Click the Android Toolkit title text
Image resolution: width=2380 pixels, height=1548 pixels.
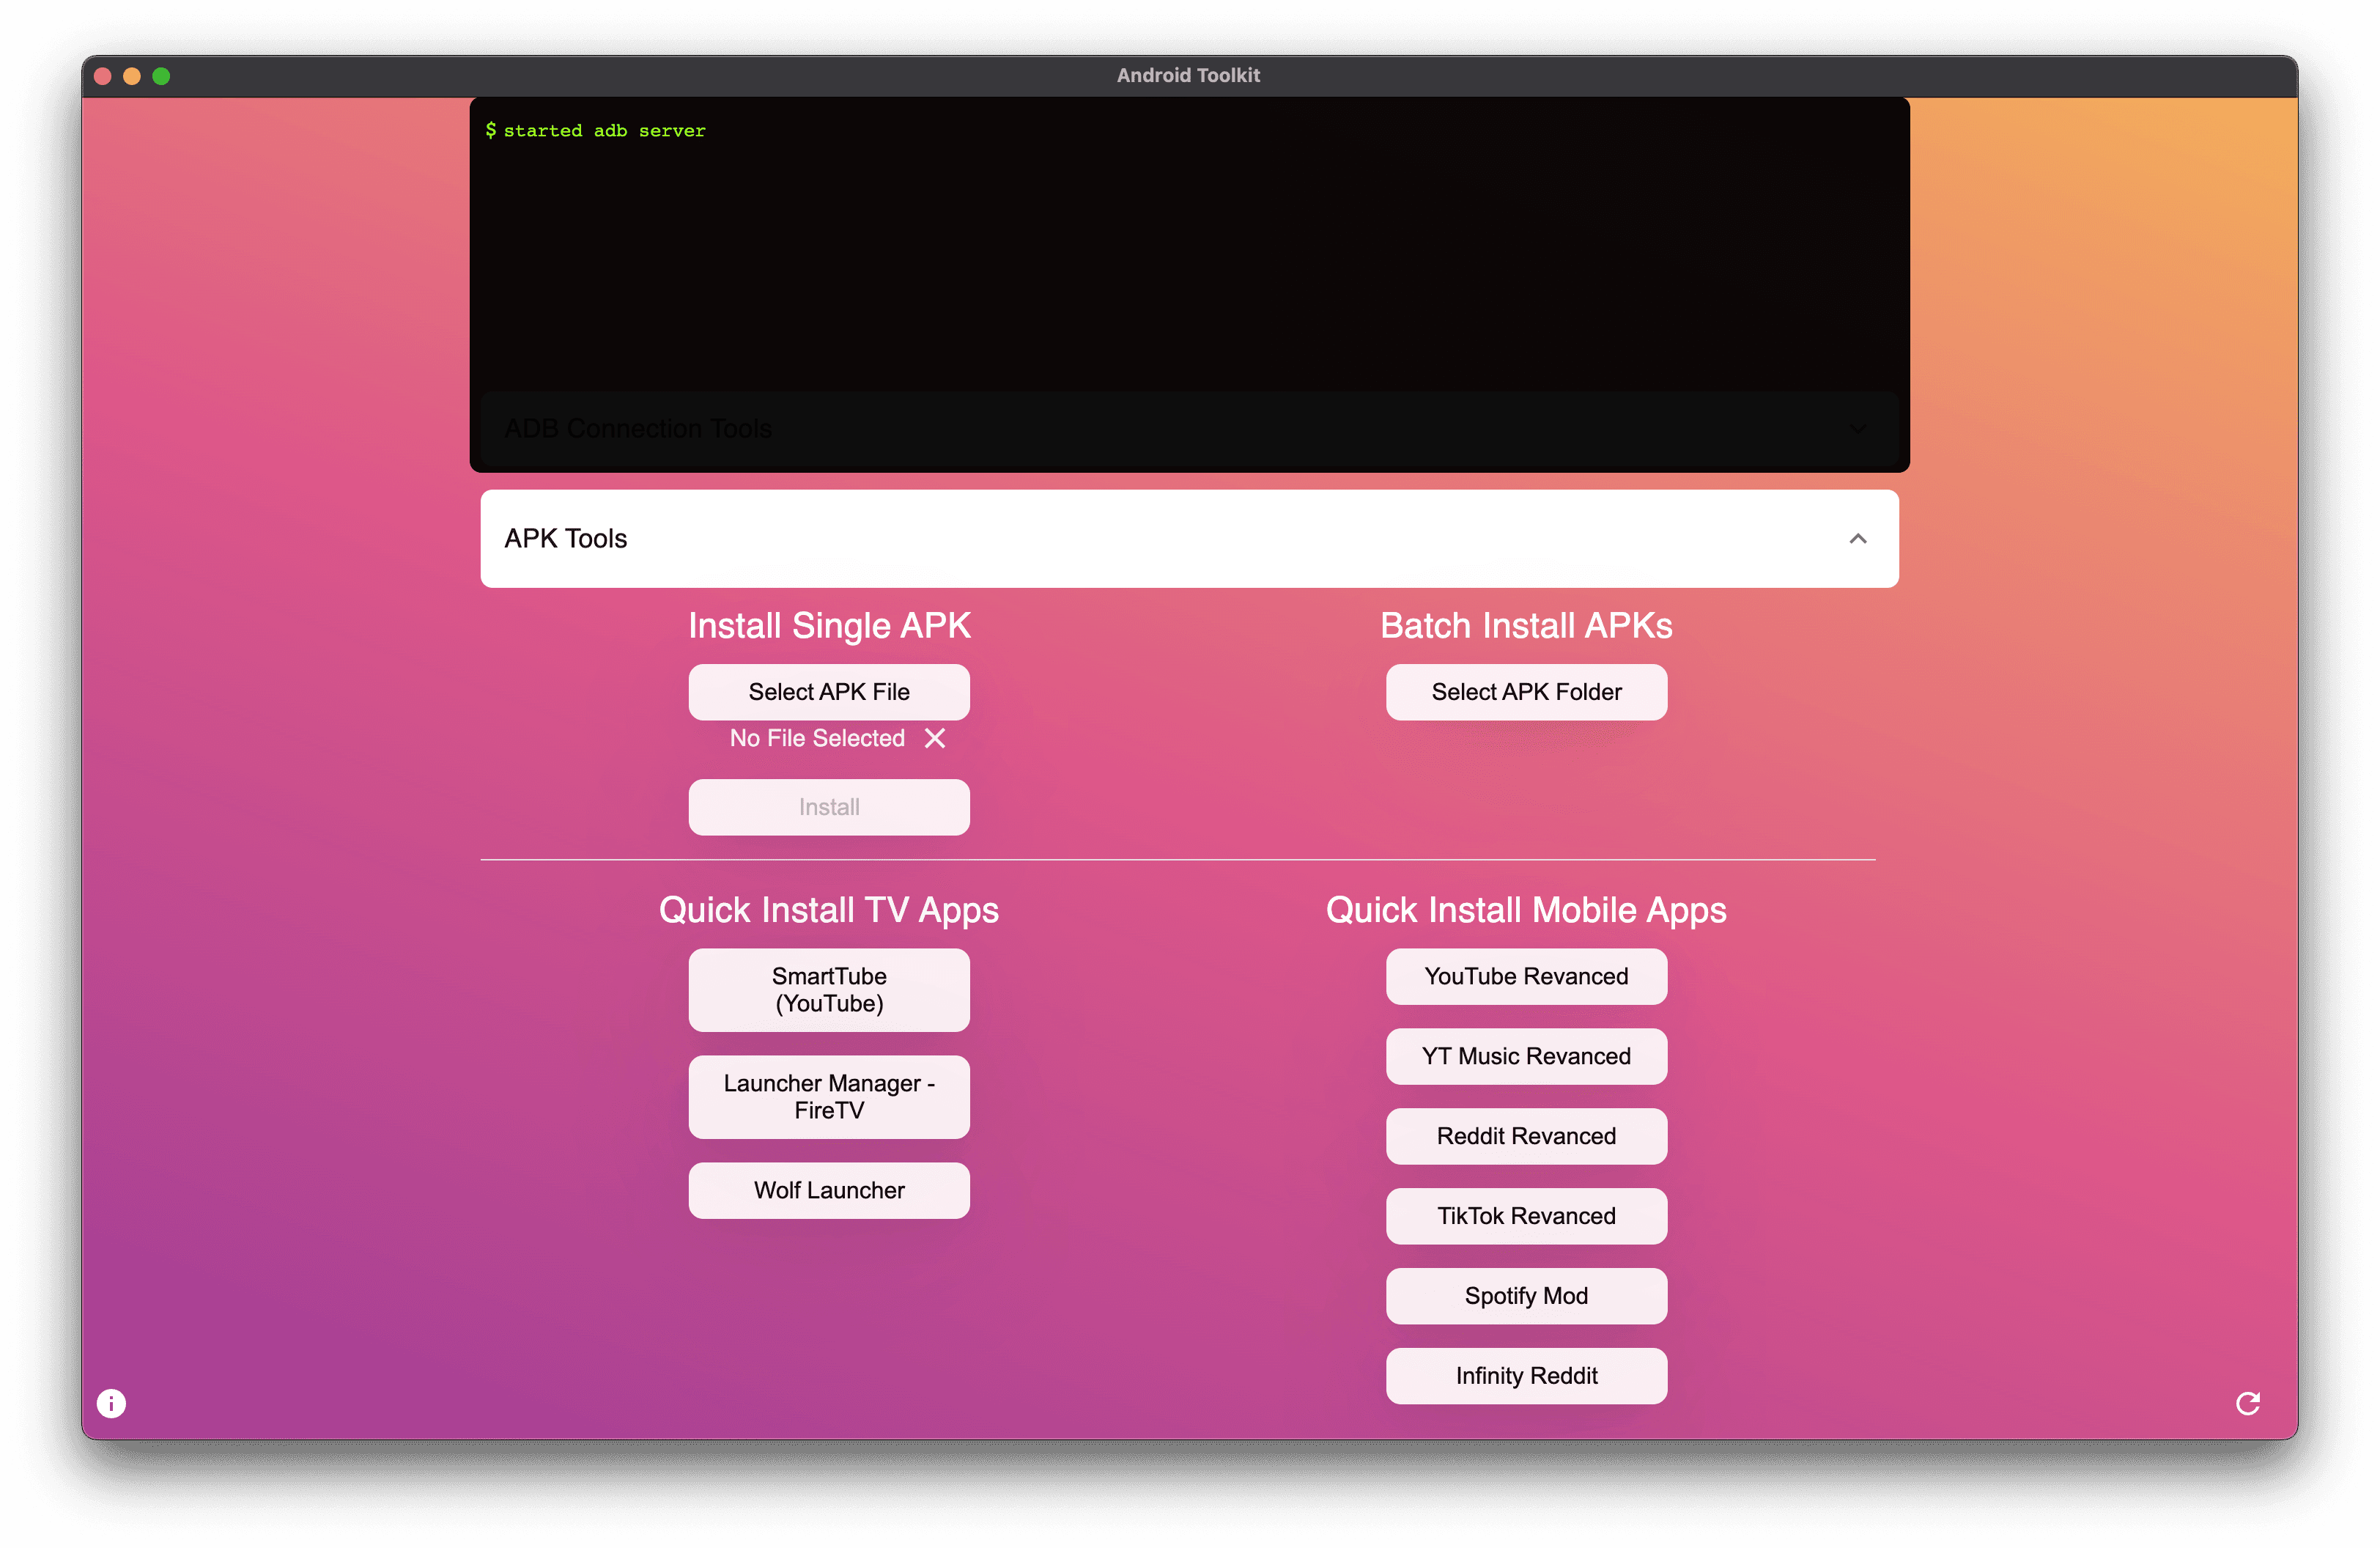pyautogui.click(x=1188, y=76)
